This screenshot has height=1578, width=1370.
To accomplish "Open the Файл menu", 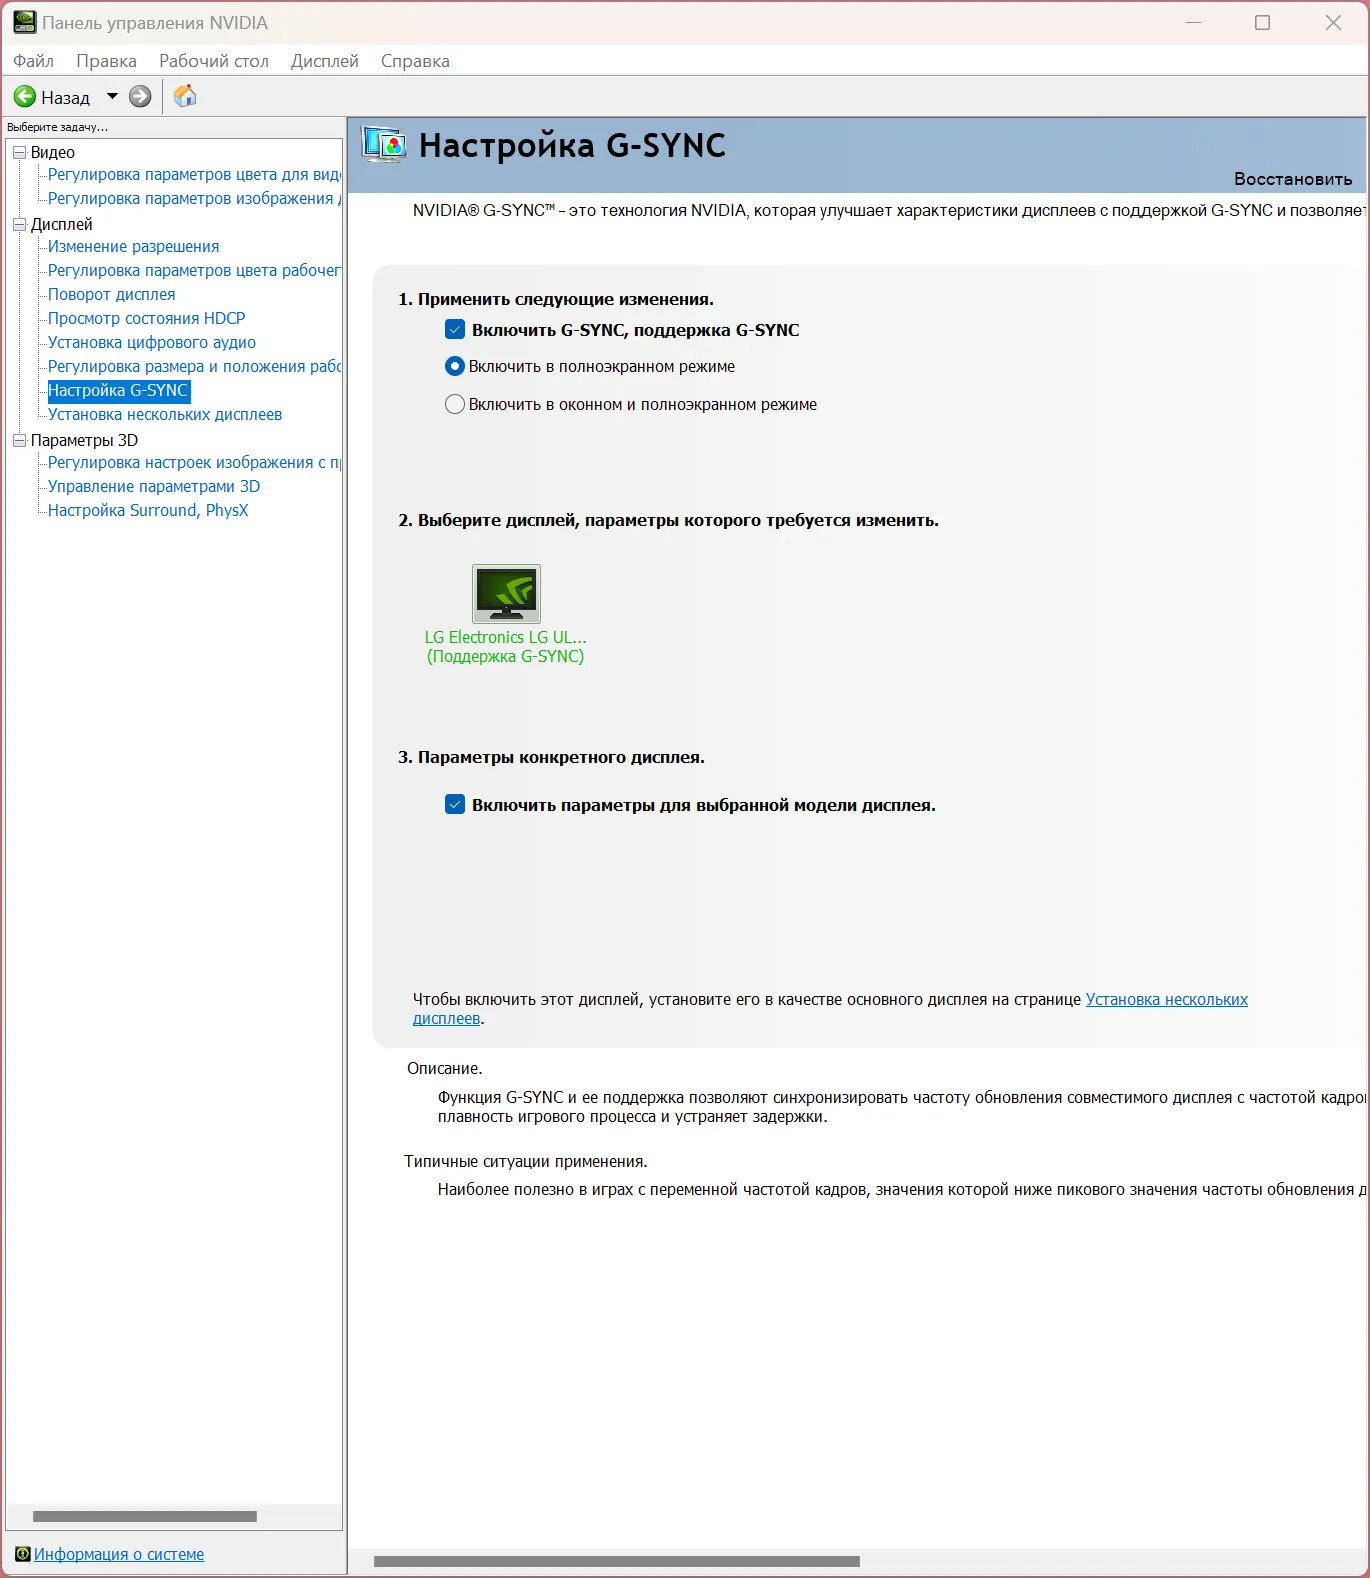I will coord(34,61).
